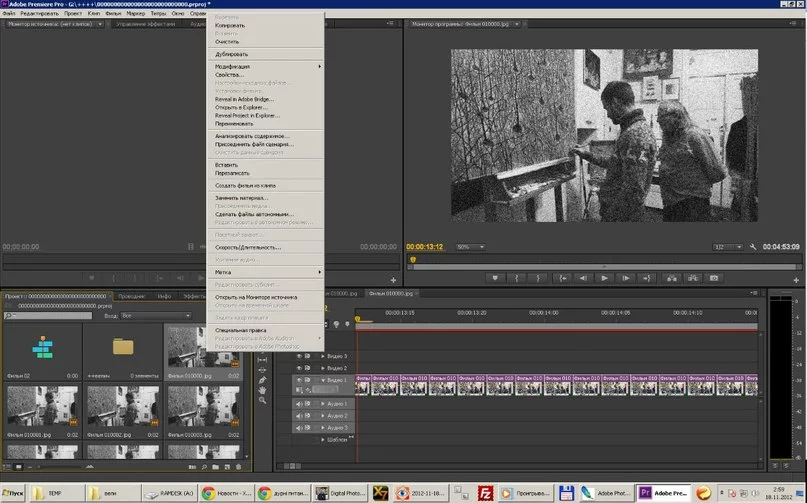Image resolution: width=807 pixels, height=503 pixels.
Task: Click the Delete trash icon in project panel
Action: 238,467
